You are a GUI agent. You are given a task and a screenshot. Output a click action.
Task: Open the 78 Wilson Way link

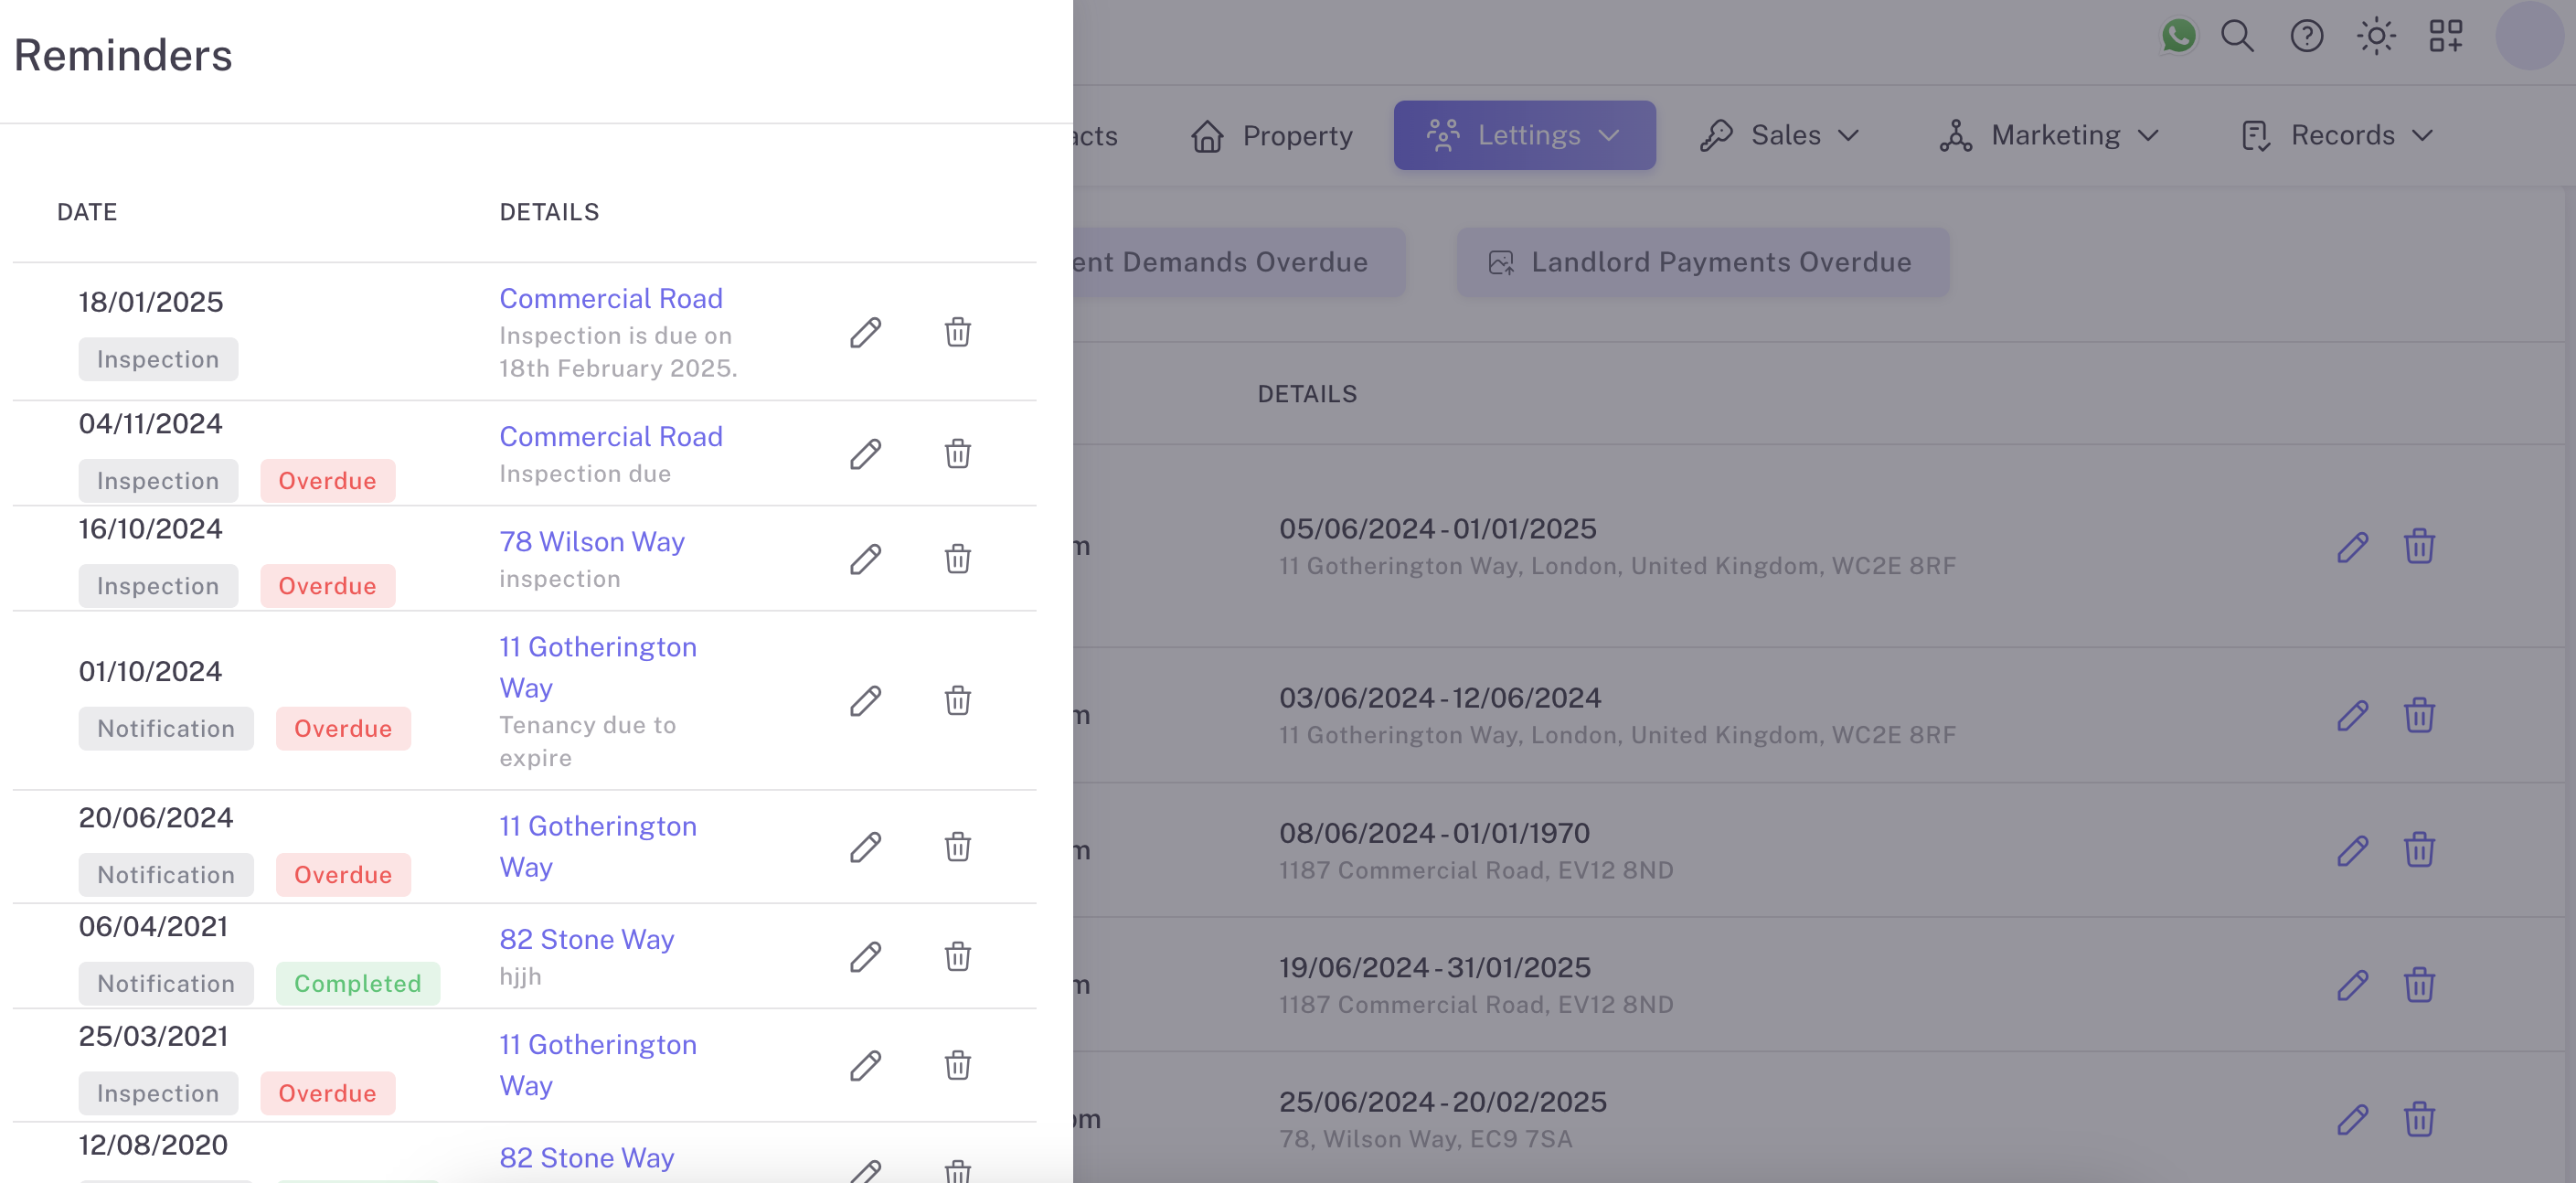[592, 542]
